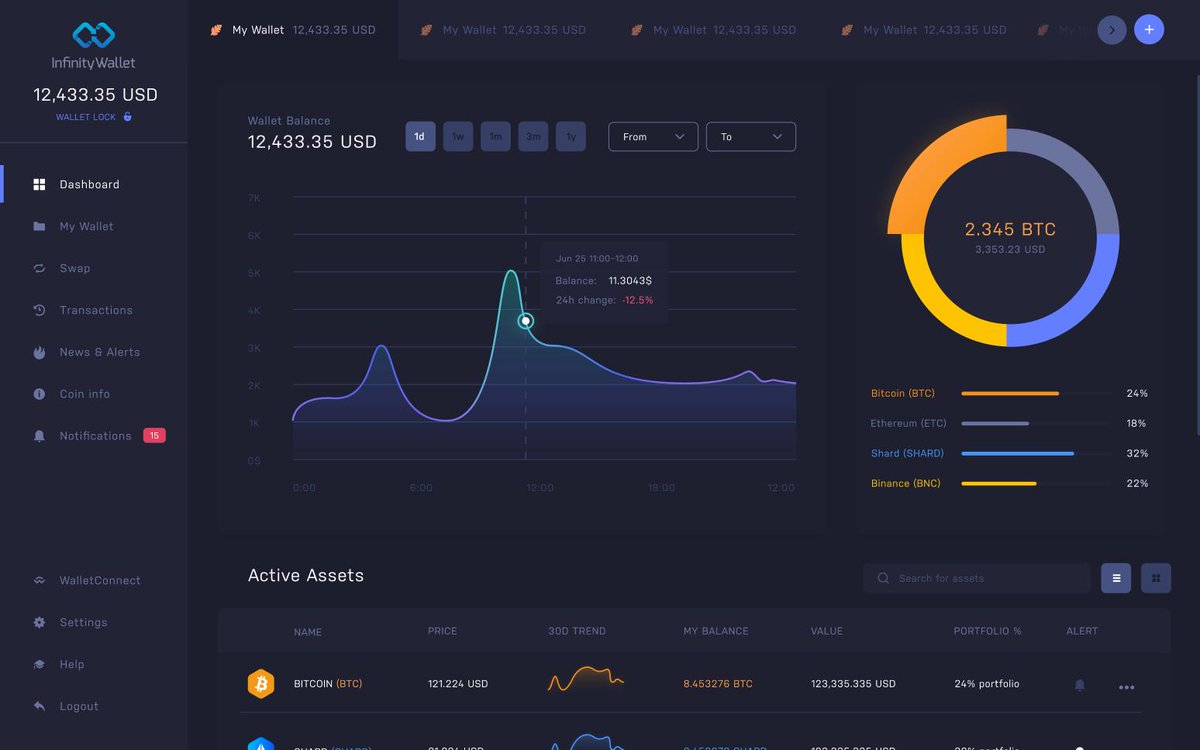Switch assets to list view
Image resolution: width=1200 pixels, height=750 pixels.
[1116, 578]
